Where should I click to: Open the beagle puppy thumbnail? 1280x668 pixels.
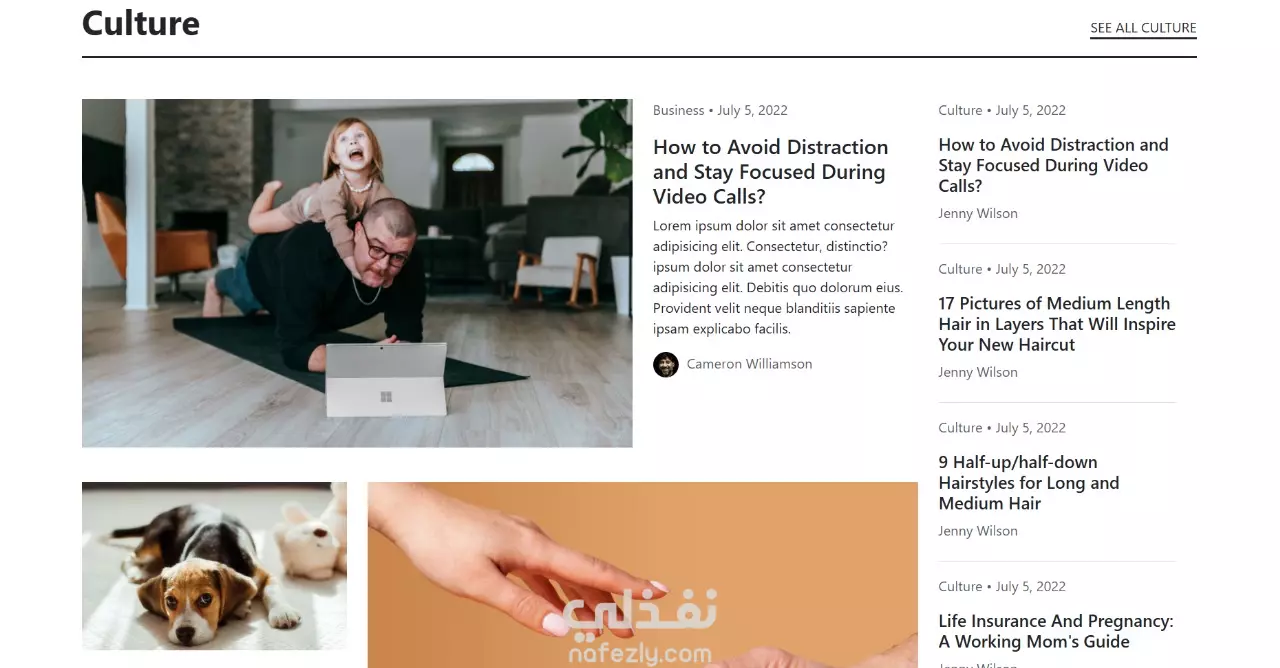pos(214,566)
